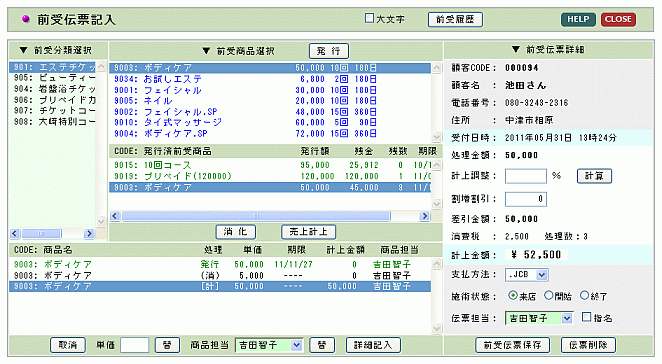Image resolution: width=662 pixels, height=364 pixels.
Task: Click the 前受伝票保存 button
Action: (513, 345)
